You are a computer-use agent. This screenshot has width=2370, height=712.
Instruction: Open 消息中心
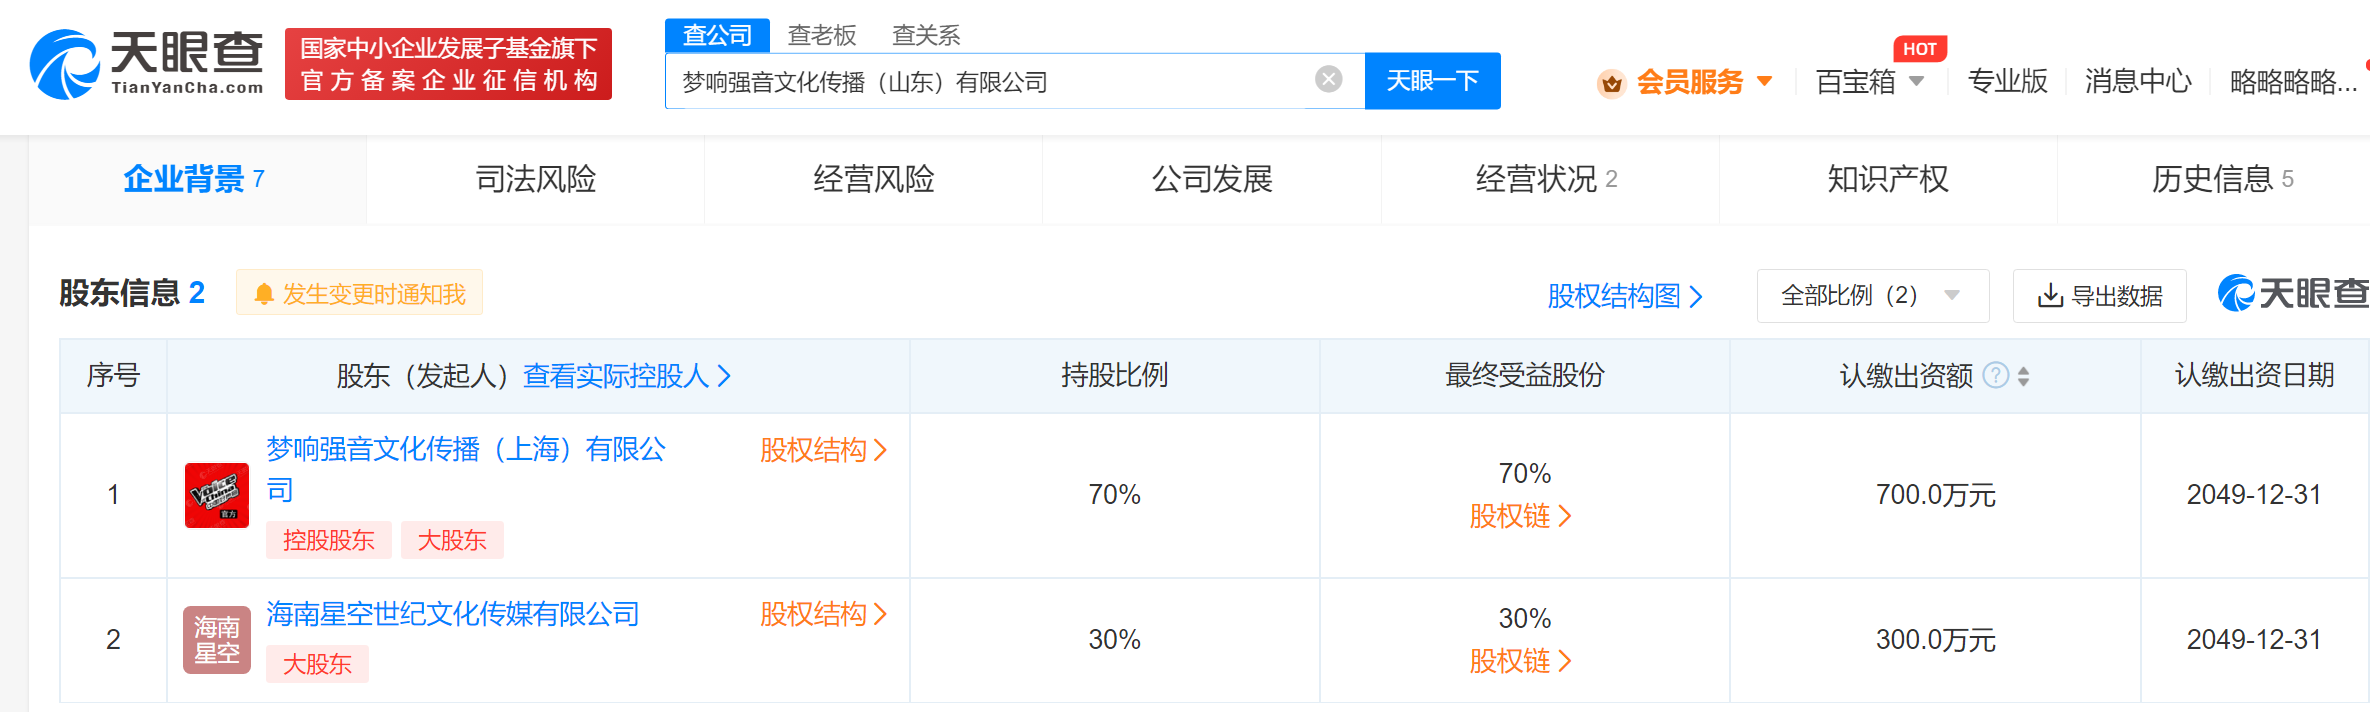[2138, 81]
